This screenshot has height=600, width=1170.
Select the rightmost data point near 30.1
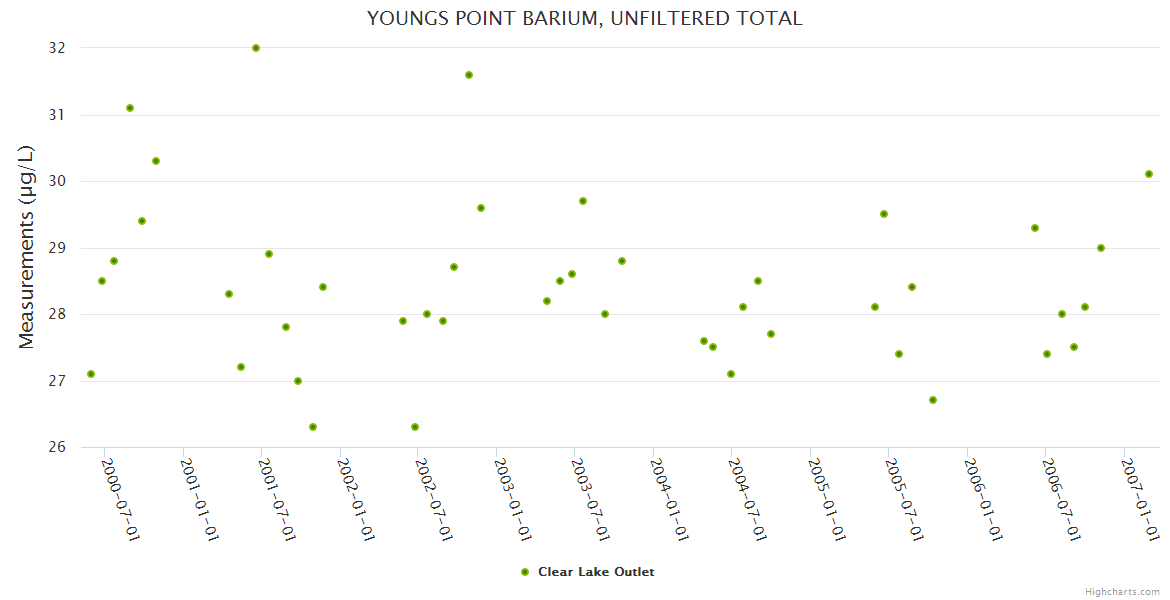click(1149, 174)
